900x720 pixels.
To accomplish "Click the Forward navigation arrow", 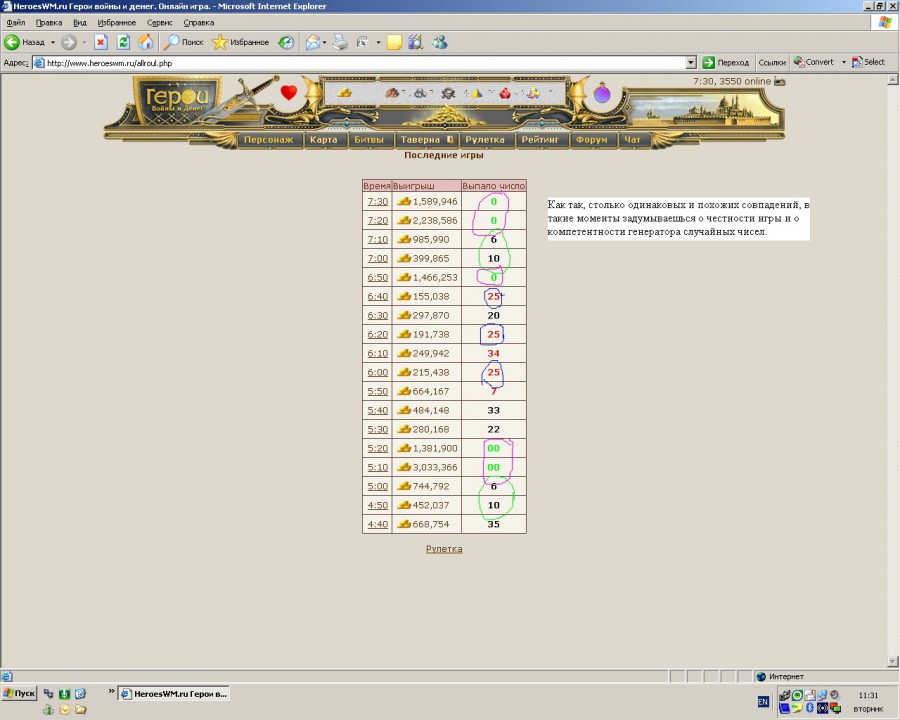I will click(69, 42).
